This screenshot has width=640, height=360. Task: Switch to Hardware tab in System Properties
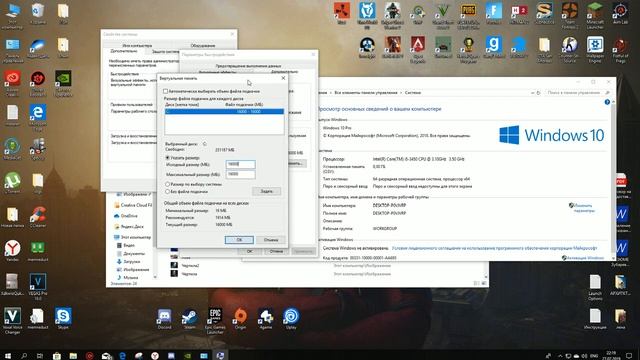(202, 45)
